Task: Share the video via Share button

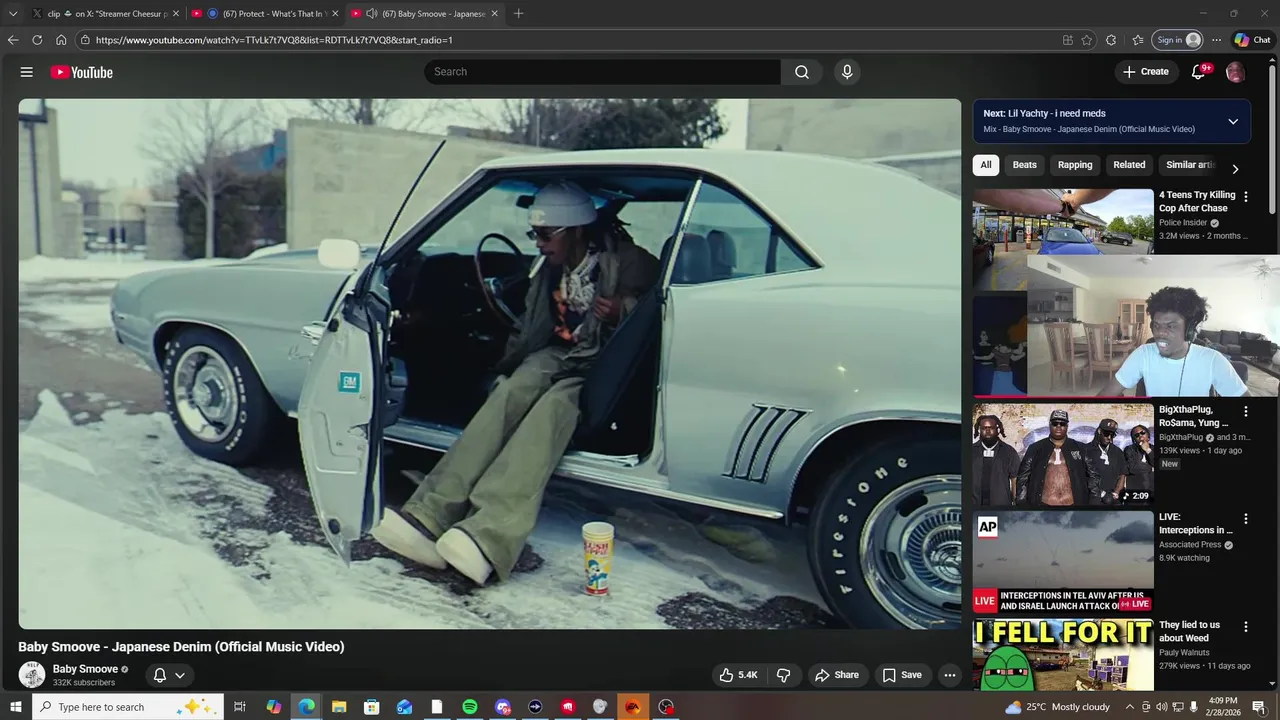Action: pyautogui.click(x=837, y=675)
